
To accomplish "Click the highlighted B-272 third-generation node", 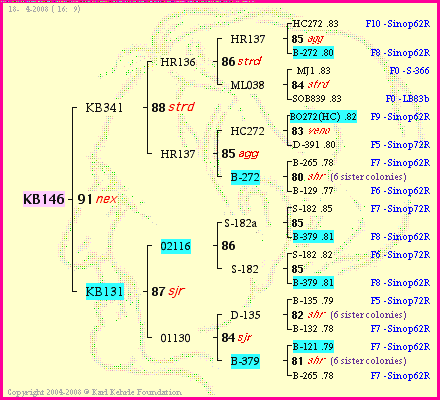I will tap(245, 177).
